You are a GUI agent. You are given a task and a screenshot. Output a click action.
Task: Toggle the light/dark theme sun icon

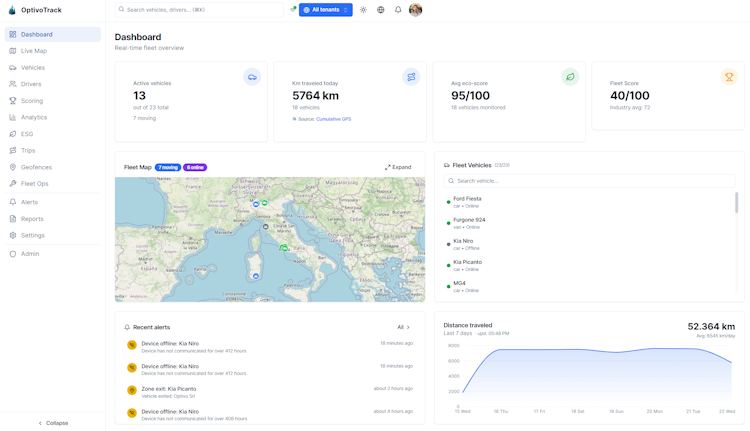364,10
